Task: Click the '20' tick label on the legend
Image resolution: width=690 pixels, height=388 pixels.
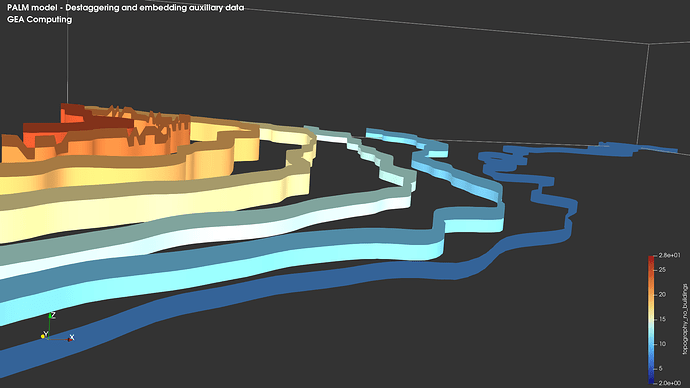Action: (662, 294)
